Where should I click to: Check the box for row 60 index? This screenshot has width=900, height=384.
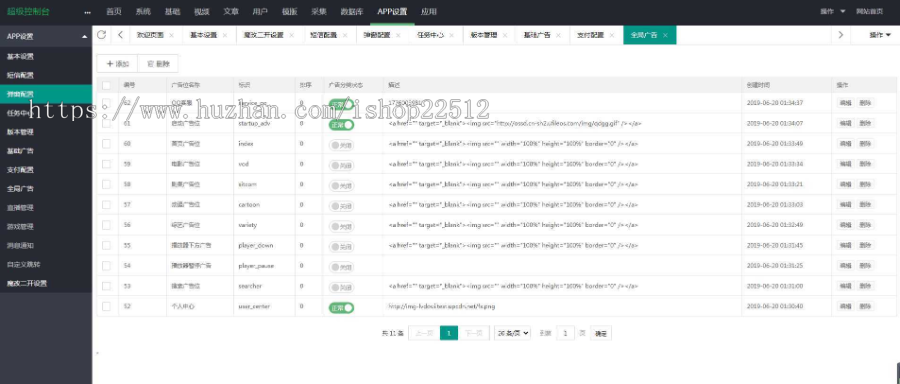click(x=107, y=143)
